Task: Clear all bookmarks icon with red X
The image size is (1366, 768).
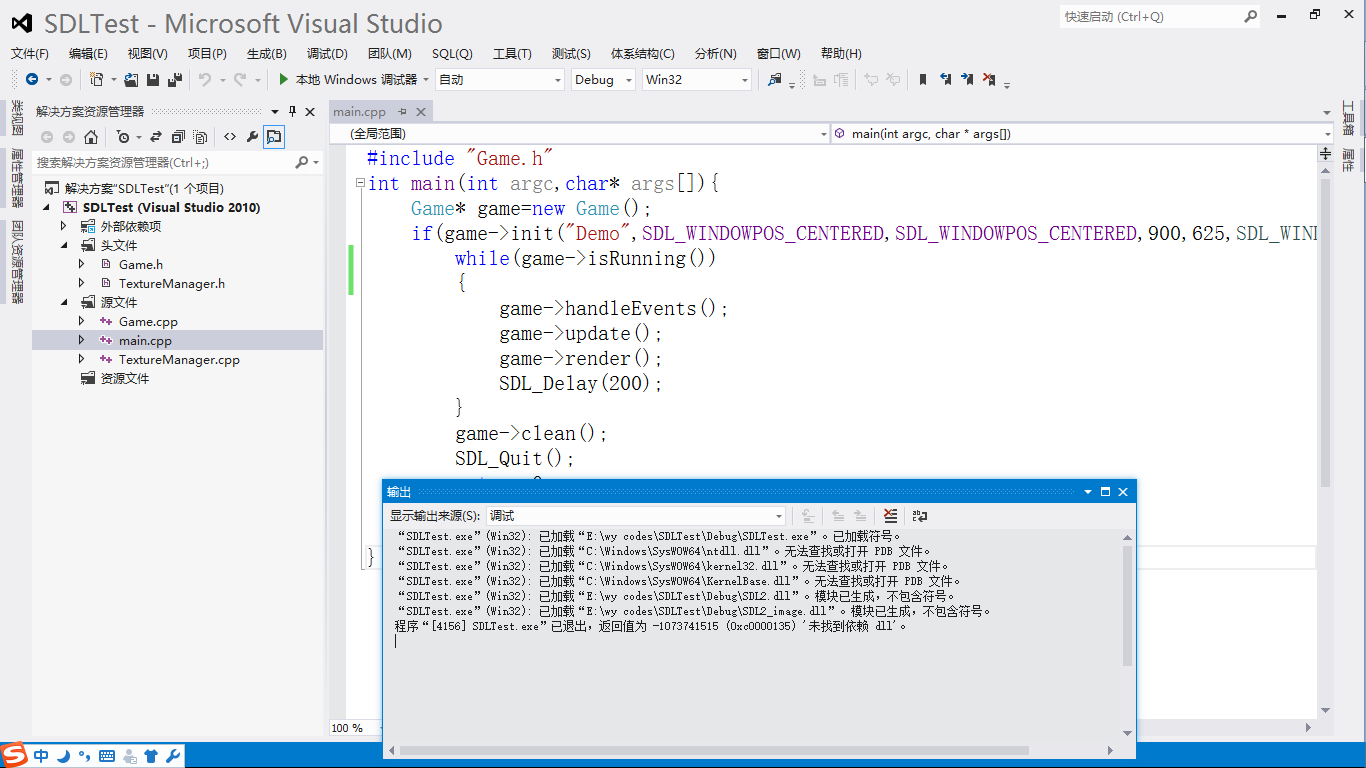Action: click(x=989, y=79)
